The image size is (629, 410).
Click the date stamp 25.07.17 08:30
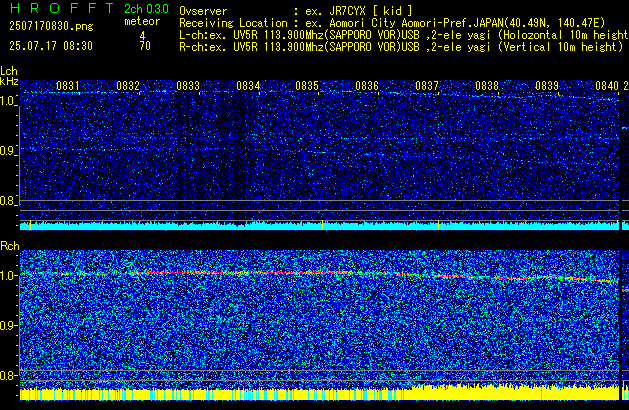[51, 46]
